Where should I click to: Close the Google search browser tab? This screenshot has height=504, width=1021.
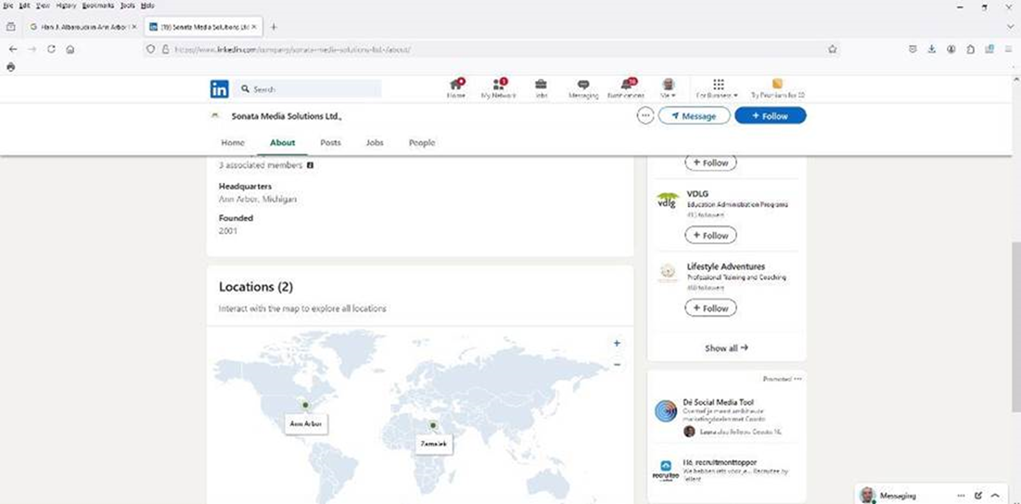tap(134, 27)
